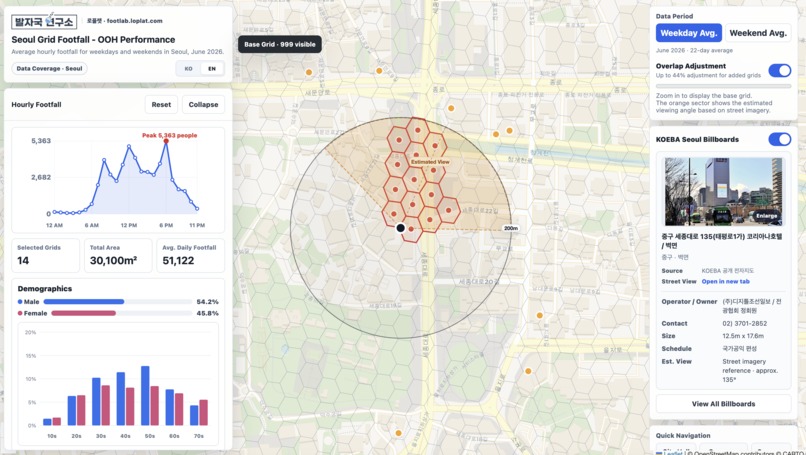Click the orange marker nearest Base Grid badge

pyautogui.click(x=309, y=72)
